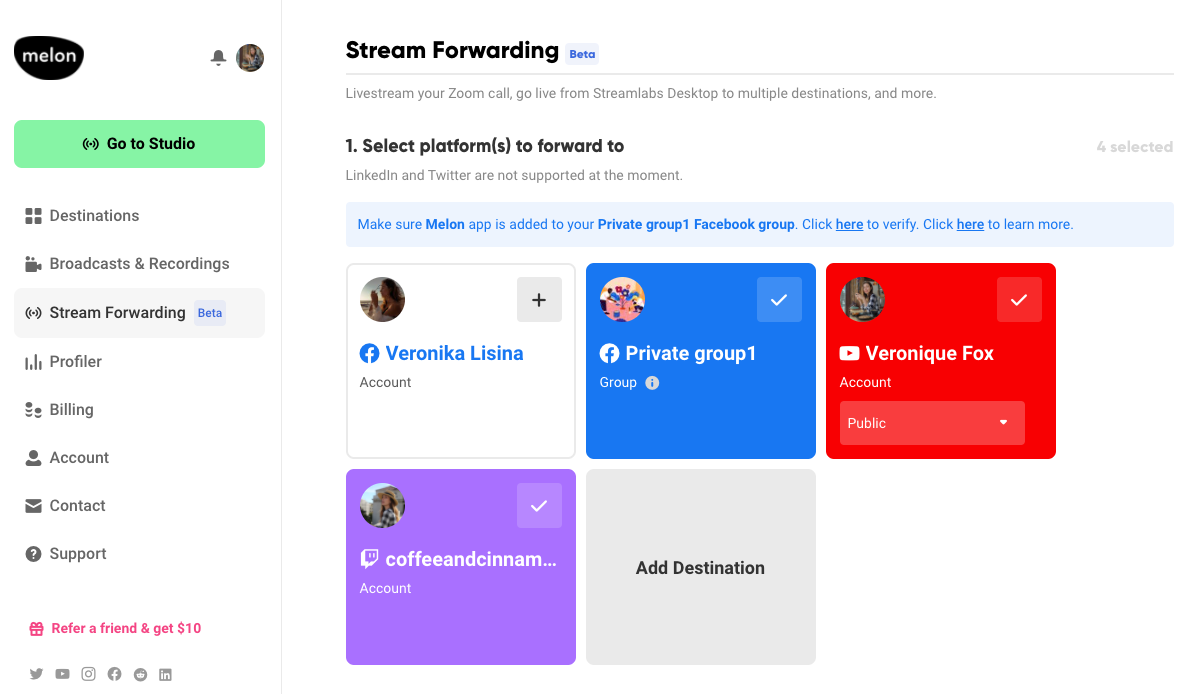Click the Support question mark icon
This screenshot has width=1191, height=694.
point(33,554)
